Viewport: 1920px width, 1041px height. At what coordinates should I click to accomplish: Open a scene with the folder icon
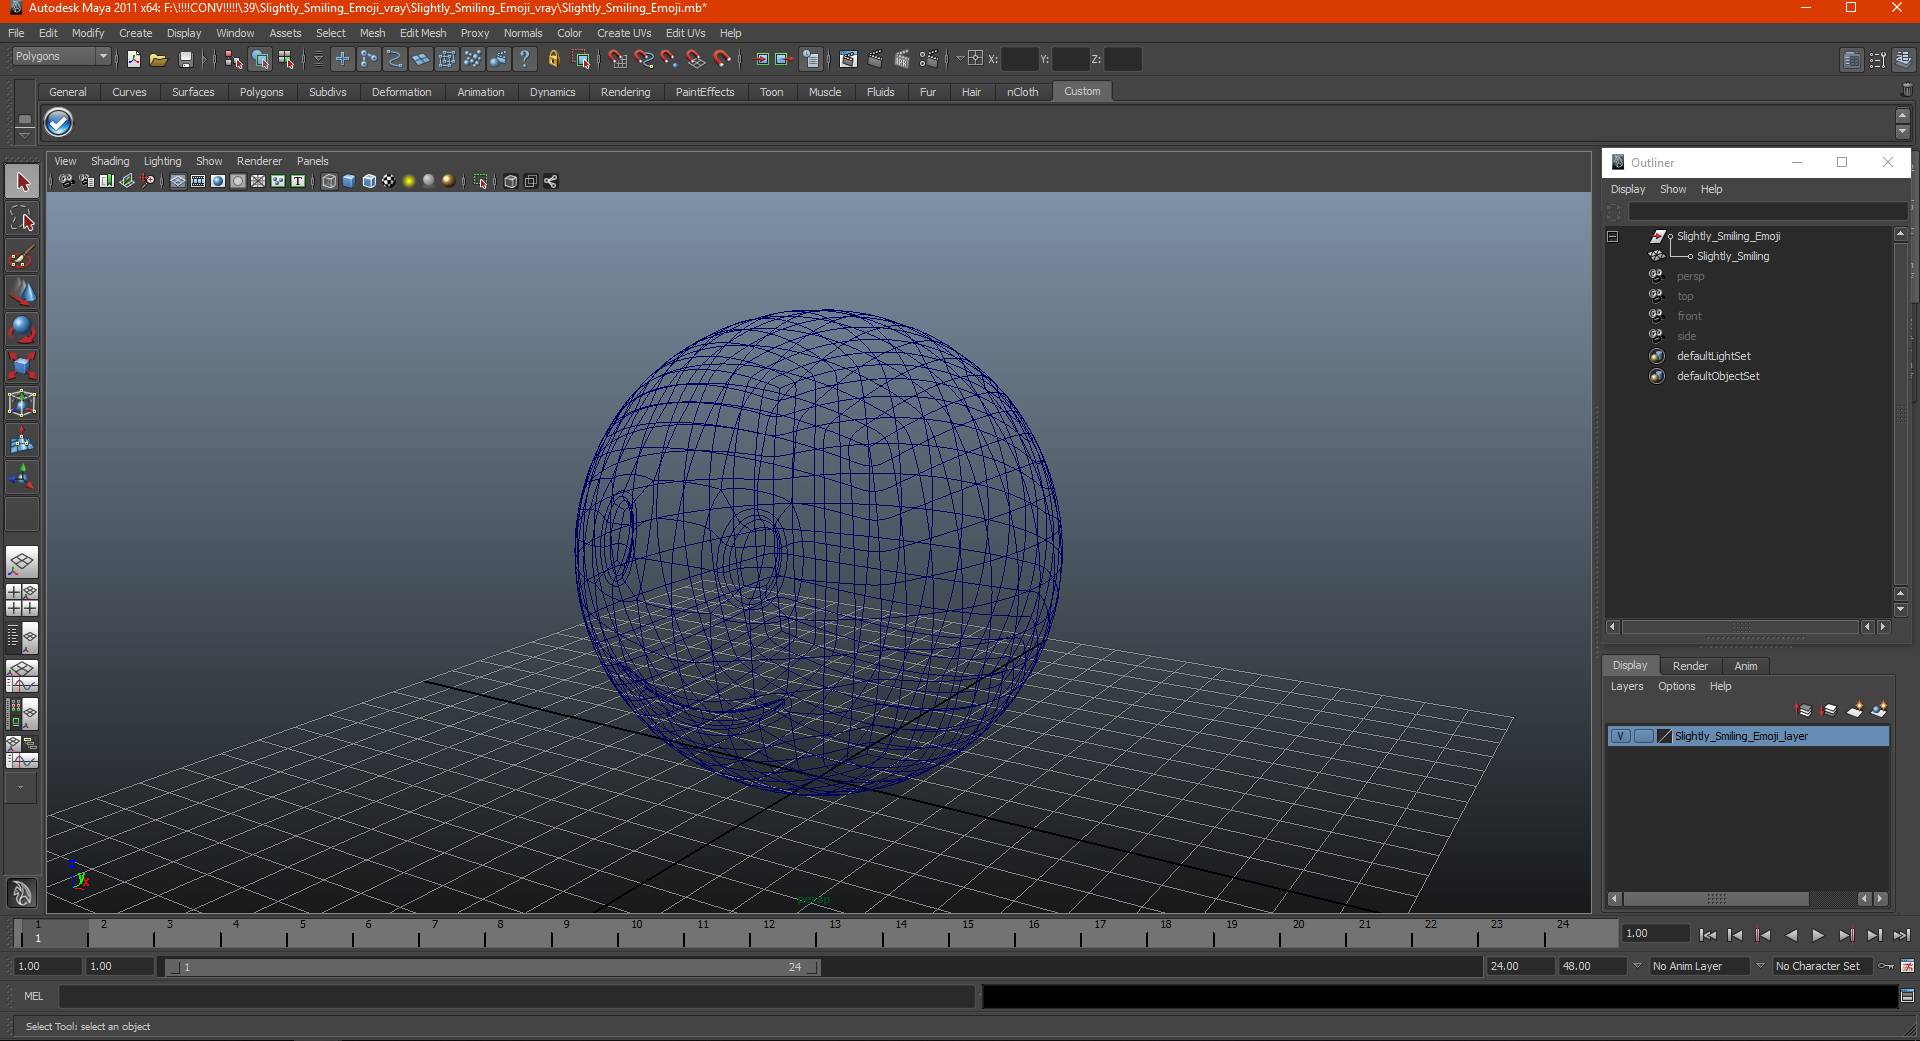click(x=158, y=59)
